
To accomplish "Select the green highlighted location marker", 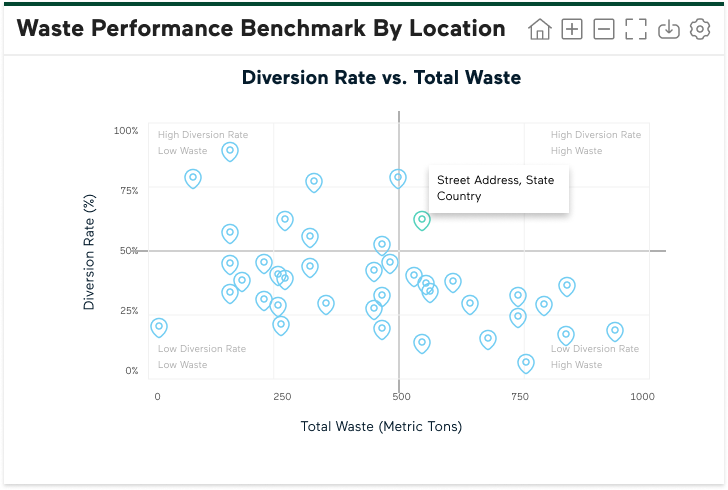I will pyautogui.click(x=422, y=221).
